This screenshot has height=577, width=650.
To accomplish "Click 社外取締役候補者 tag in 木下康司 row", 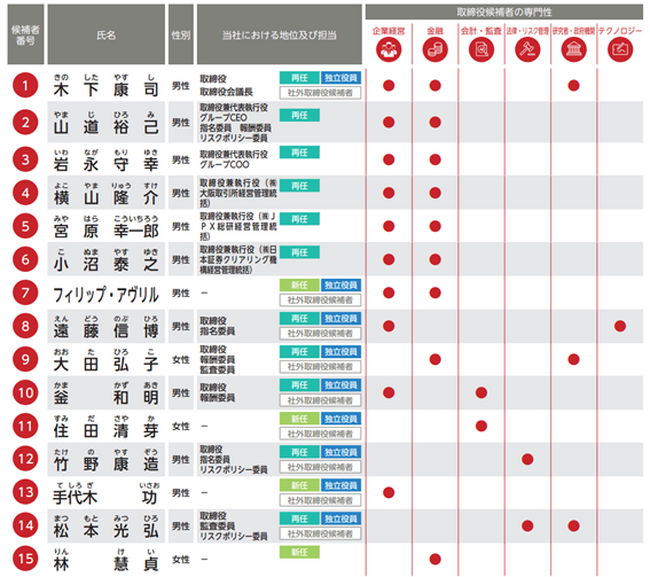I will (x=320, y=93).
